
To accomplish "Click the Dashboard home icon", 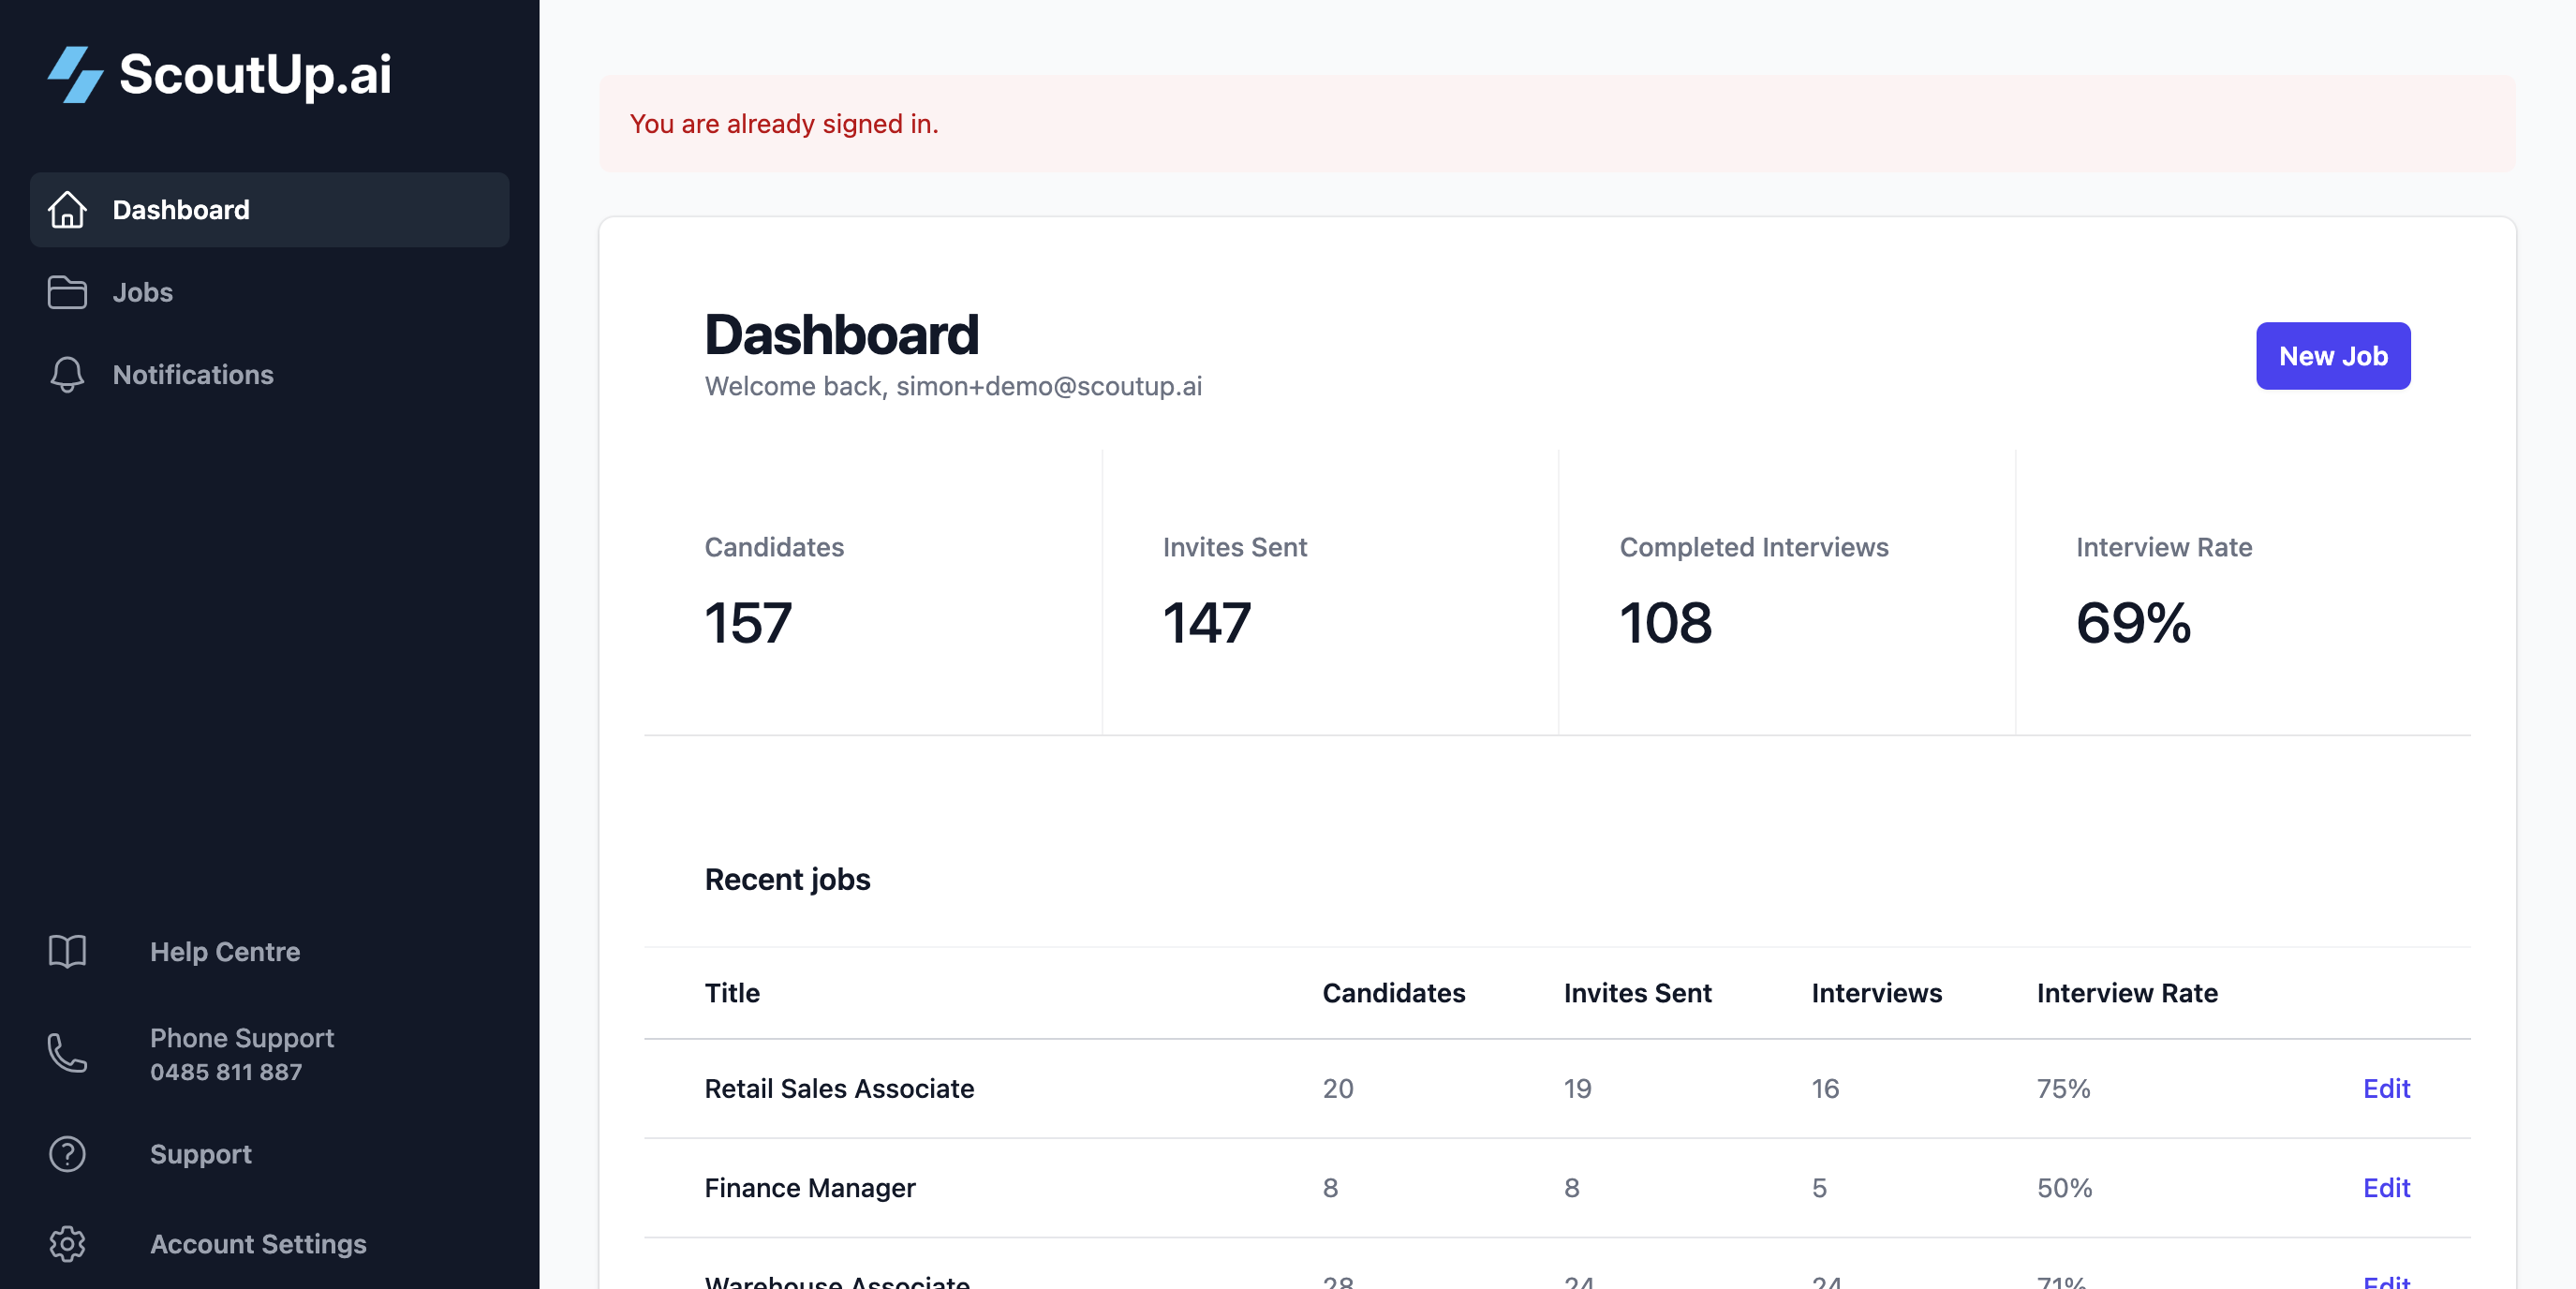I will (x=66, y=210).
